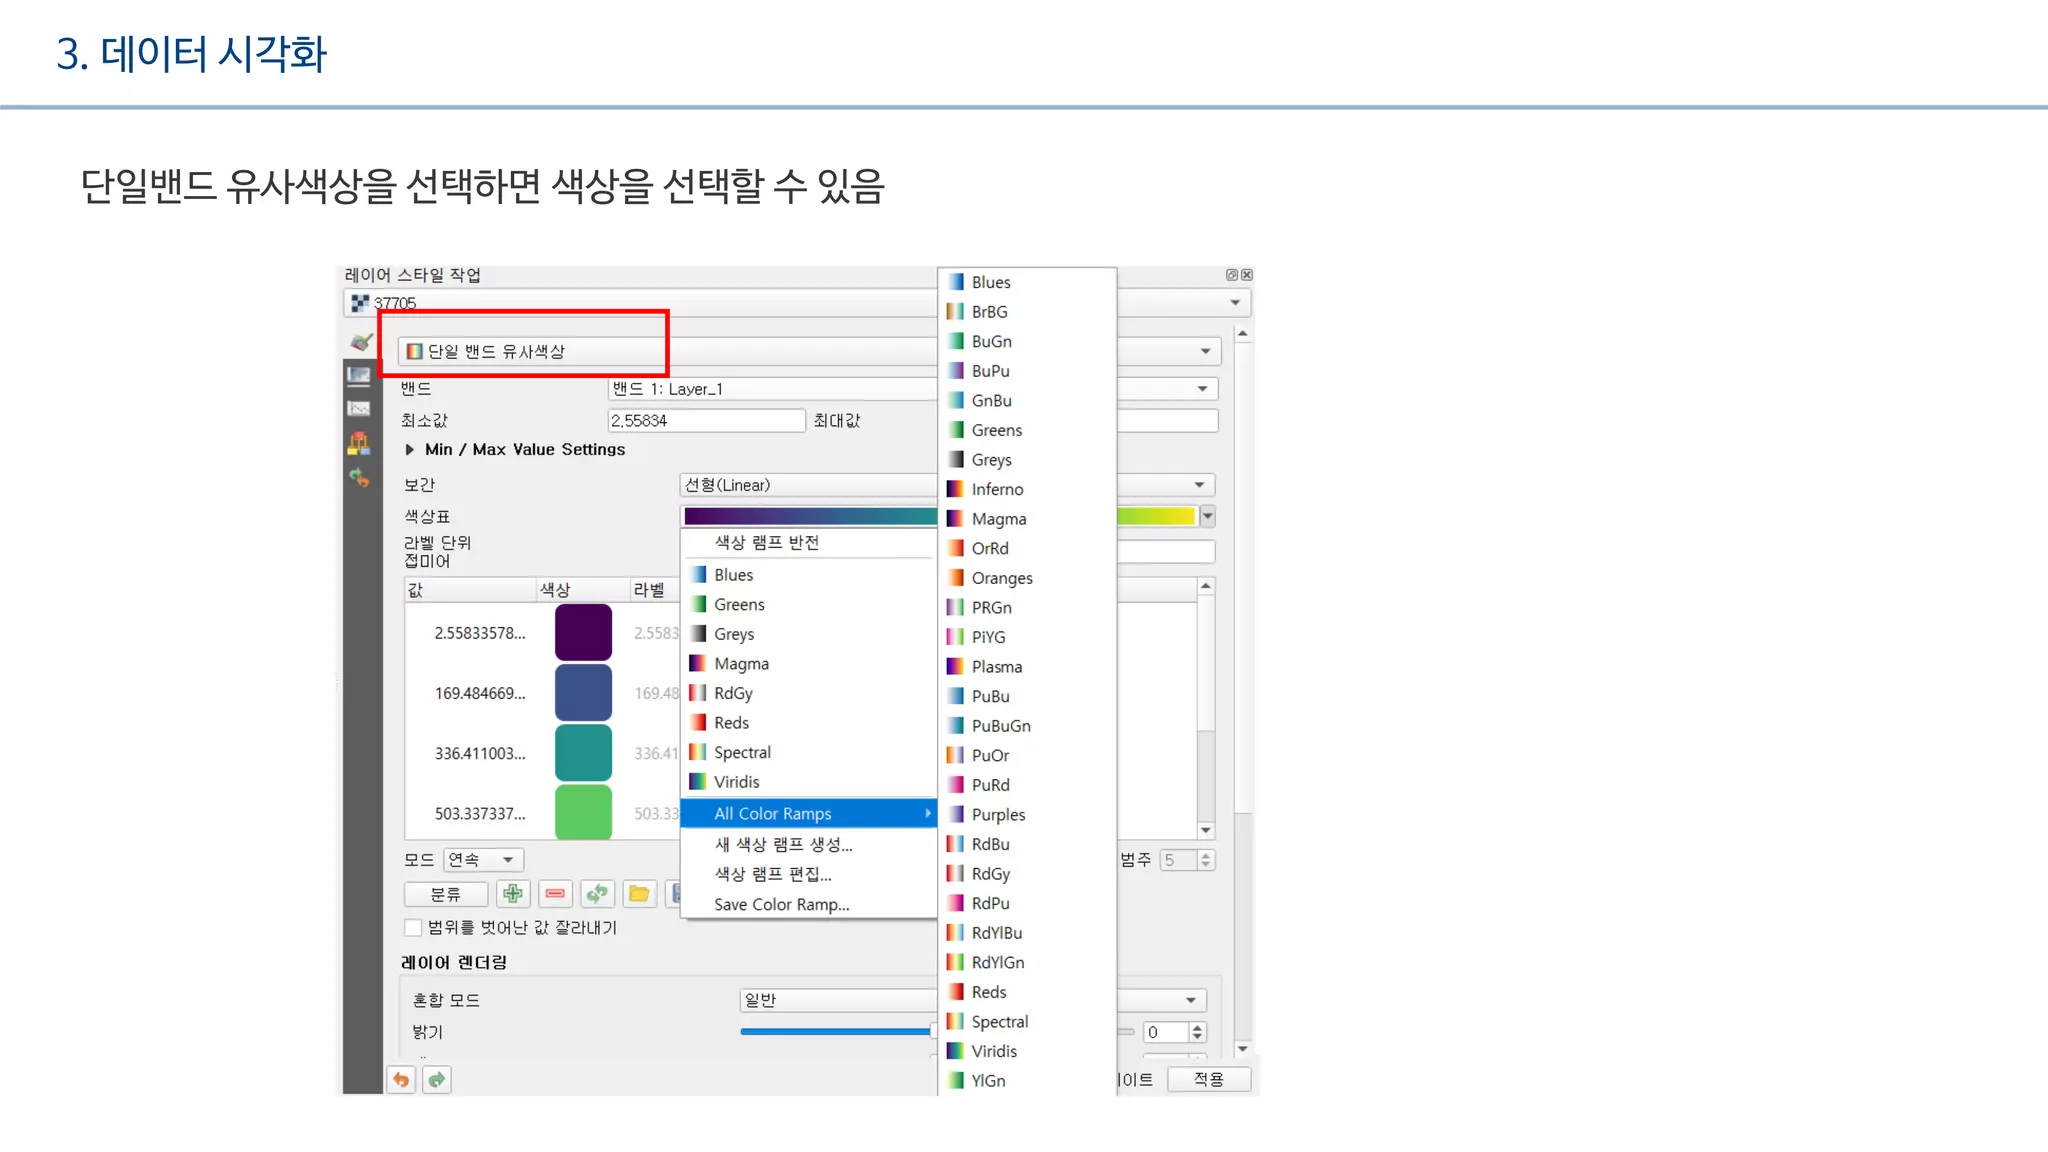This screenshot has width=2048, height=1152.
Task: Click the 최대값 maximum value field
Action: (1167, 420)
